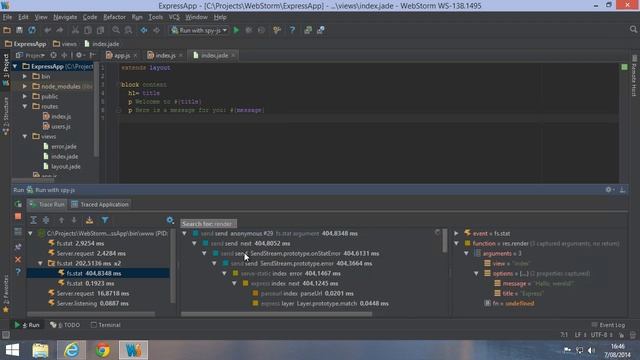Open Chrome from the Windows taskbar
This screenshot has width=640, height=360.
[102, 350]
